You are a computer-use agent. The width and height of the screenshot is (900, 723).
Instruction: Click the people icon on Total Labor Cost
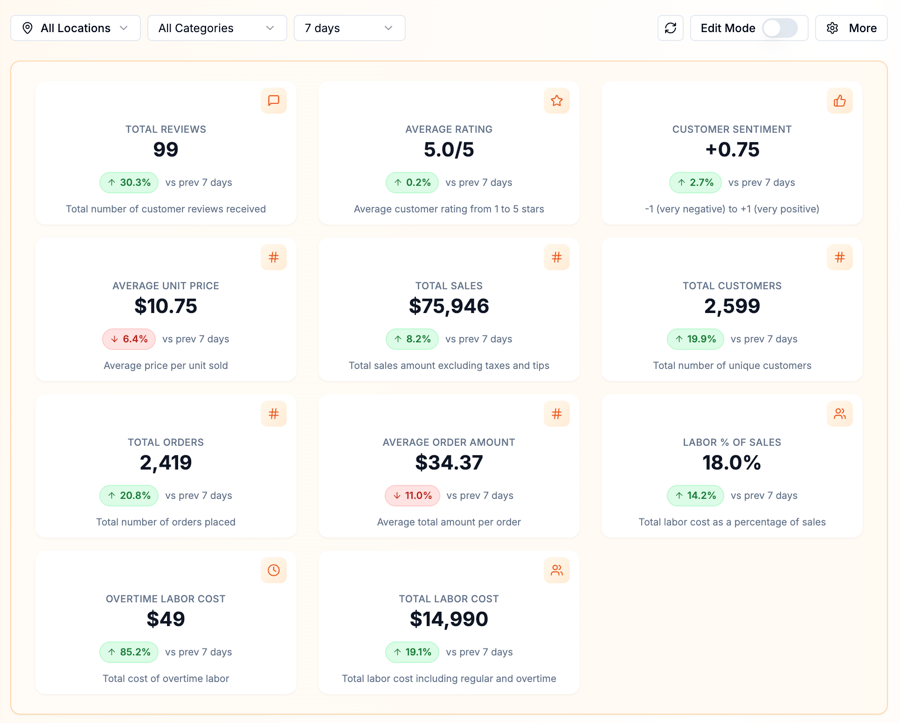click(x=557, y=571)
